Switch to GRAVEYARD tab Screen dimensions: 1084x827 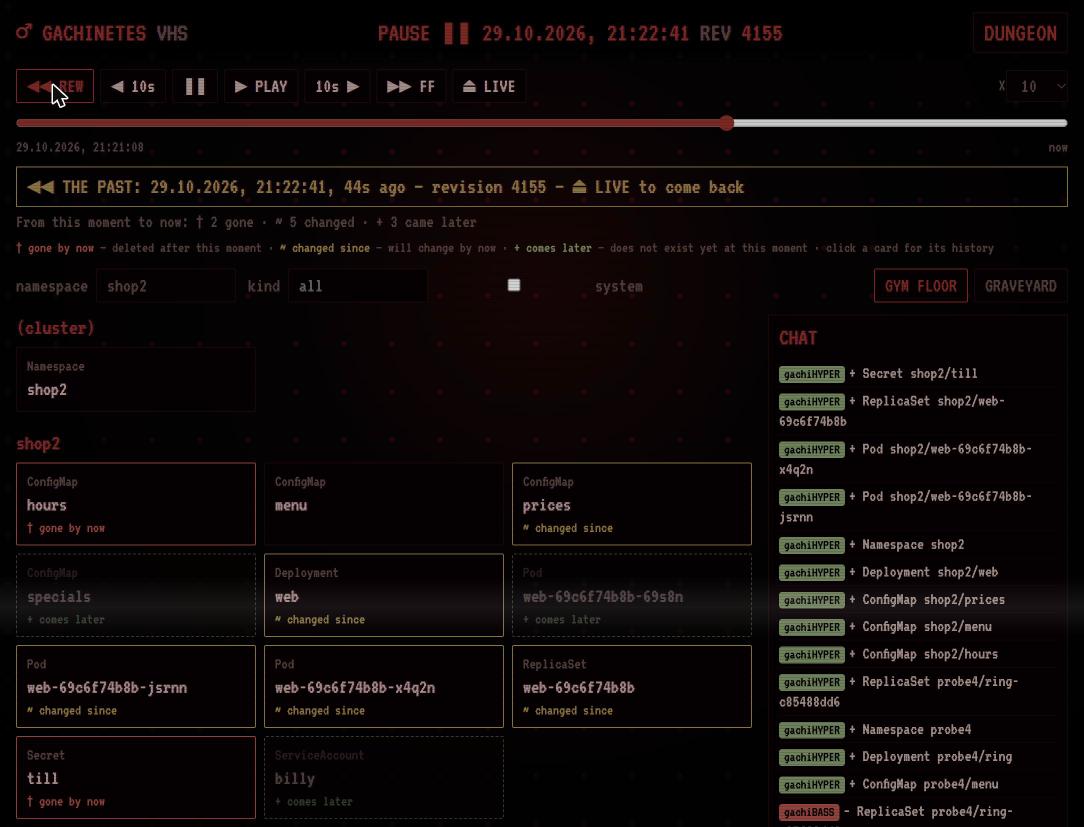[1020, 286]
